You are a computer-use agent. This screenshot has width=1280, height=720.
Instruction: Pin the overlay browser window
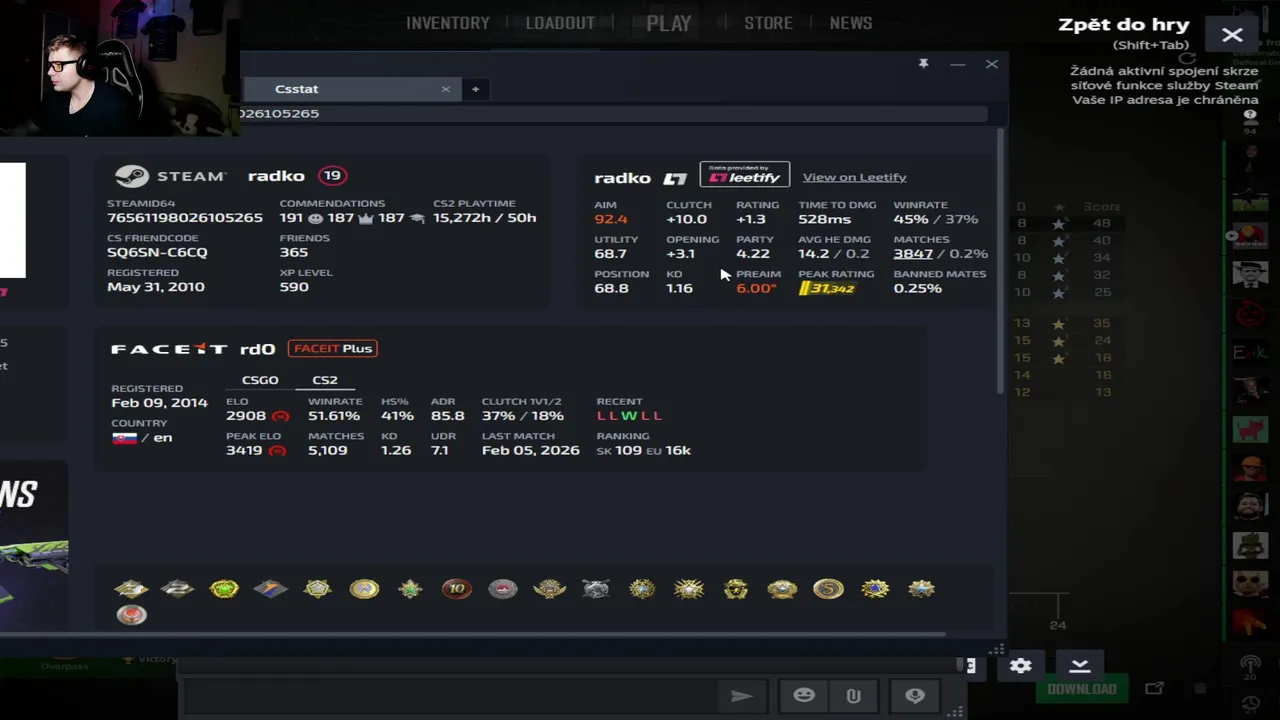(923, 64)
